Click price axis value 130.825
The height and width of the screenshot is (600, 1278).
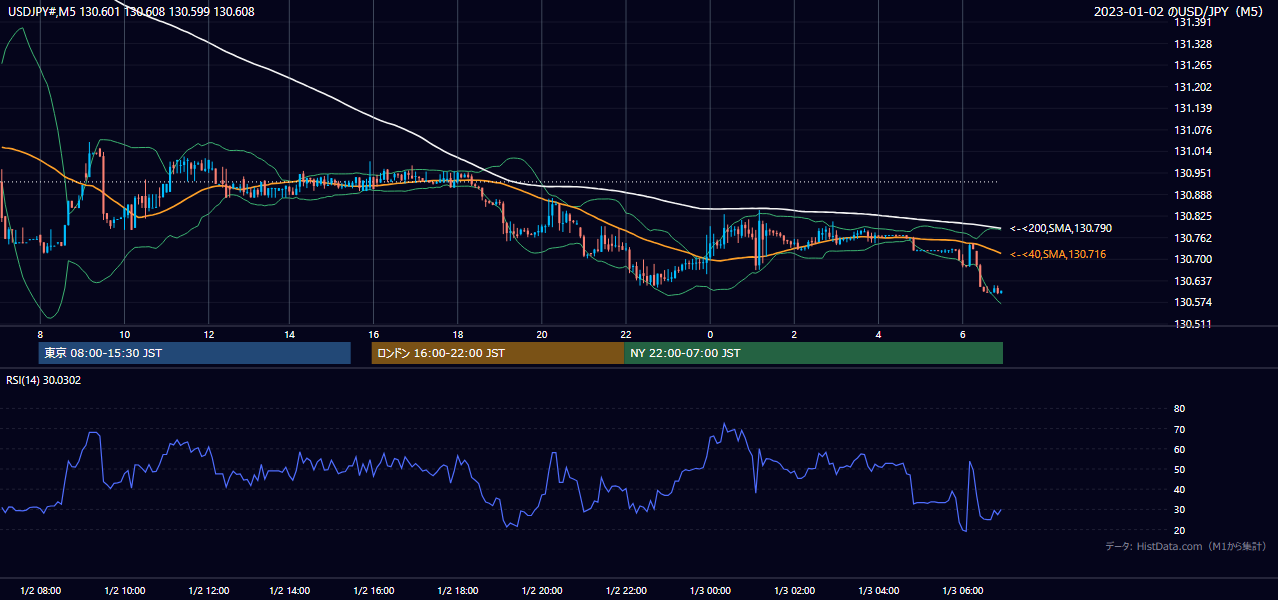[x=1192, y=216]
